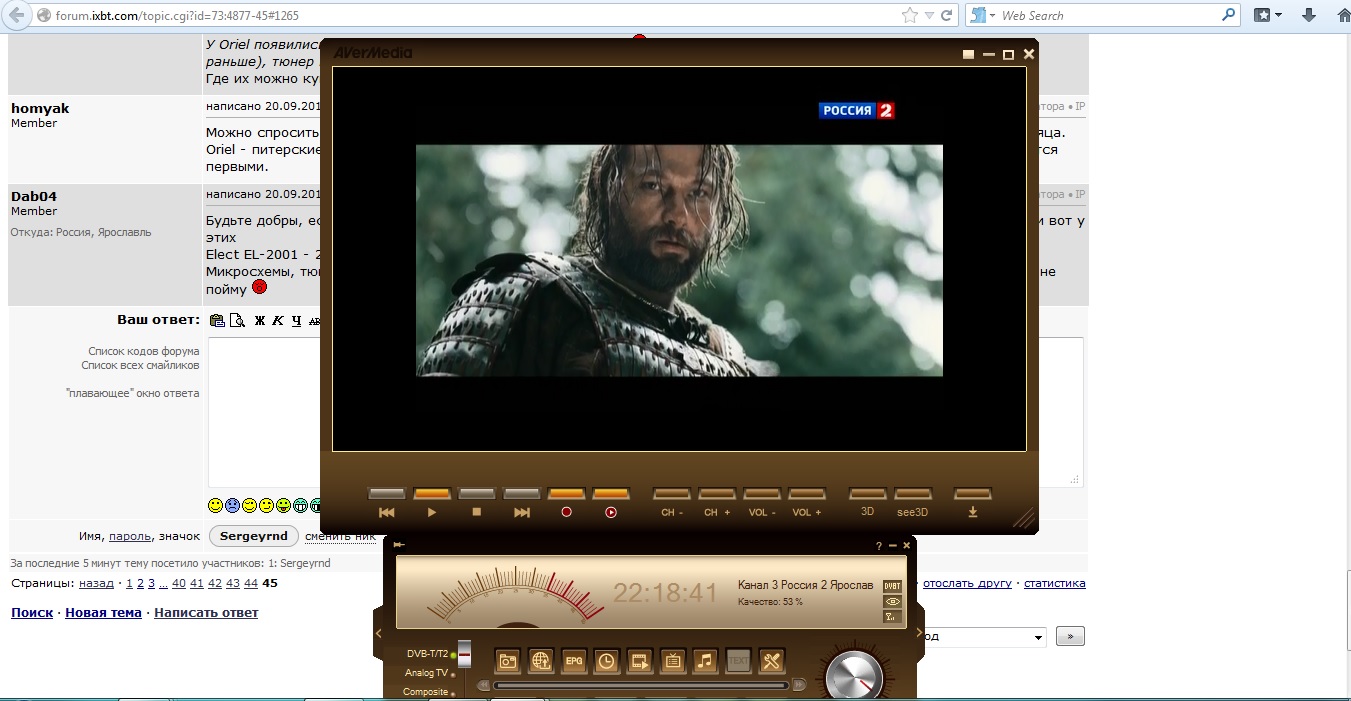Open the globe web-sharing icon

point(541,661)
